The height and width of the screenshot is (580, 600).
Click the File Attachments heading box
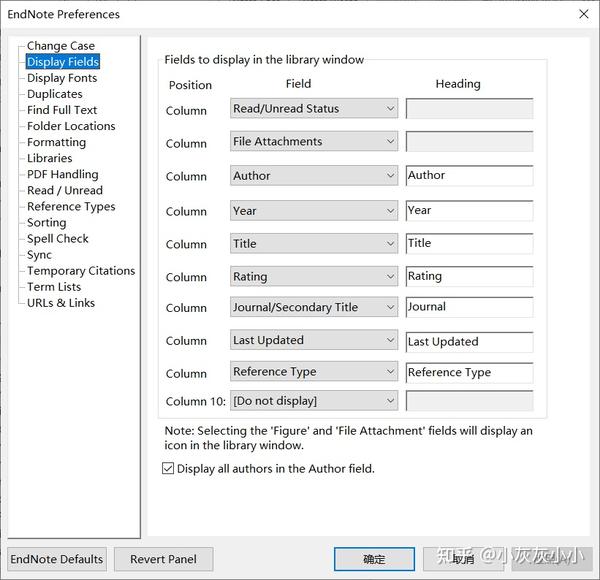point(470,142)
